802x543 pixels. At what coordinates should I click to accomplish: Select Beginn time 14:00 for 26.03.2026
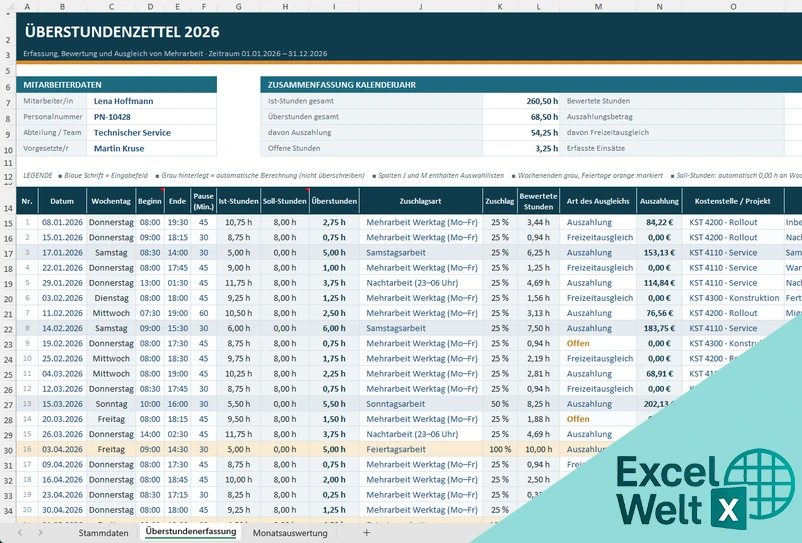(x=150, y=434)
